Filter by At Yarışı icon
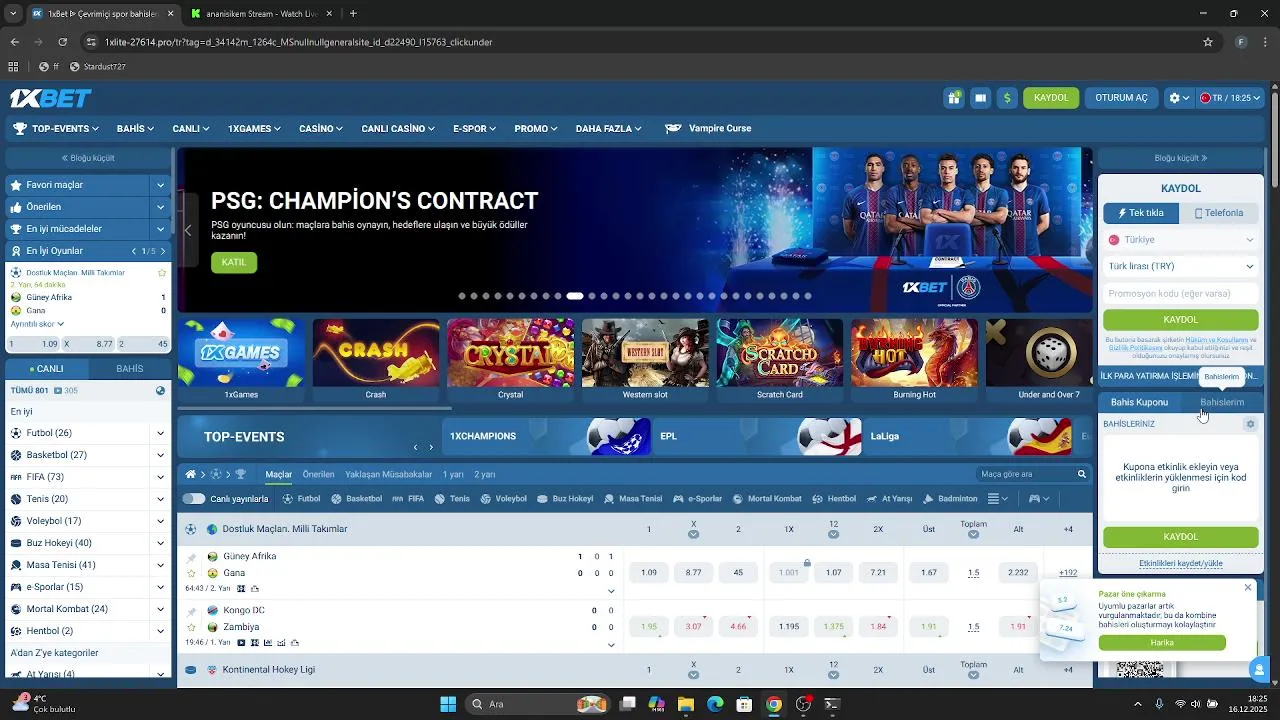This screenshot has height=720, width=1280. (890, 499)
